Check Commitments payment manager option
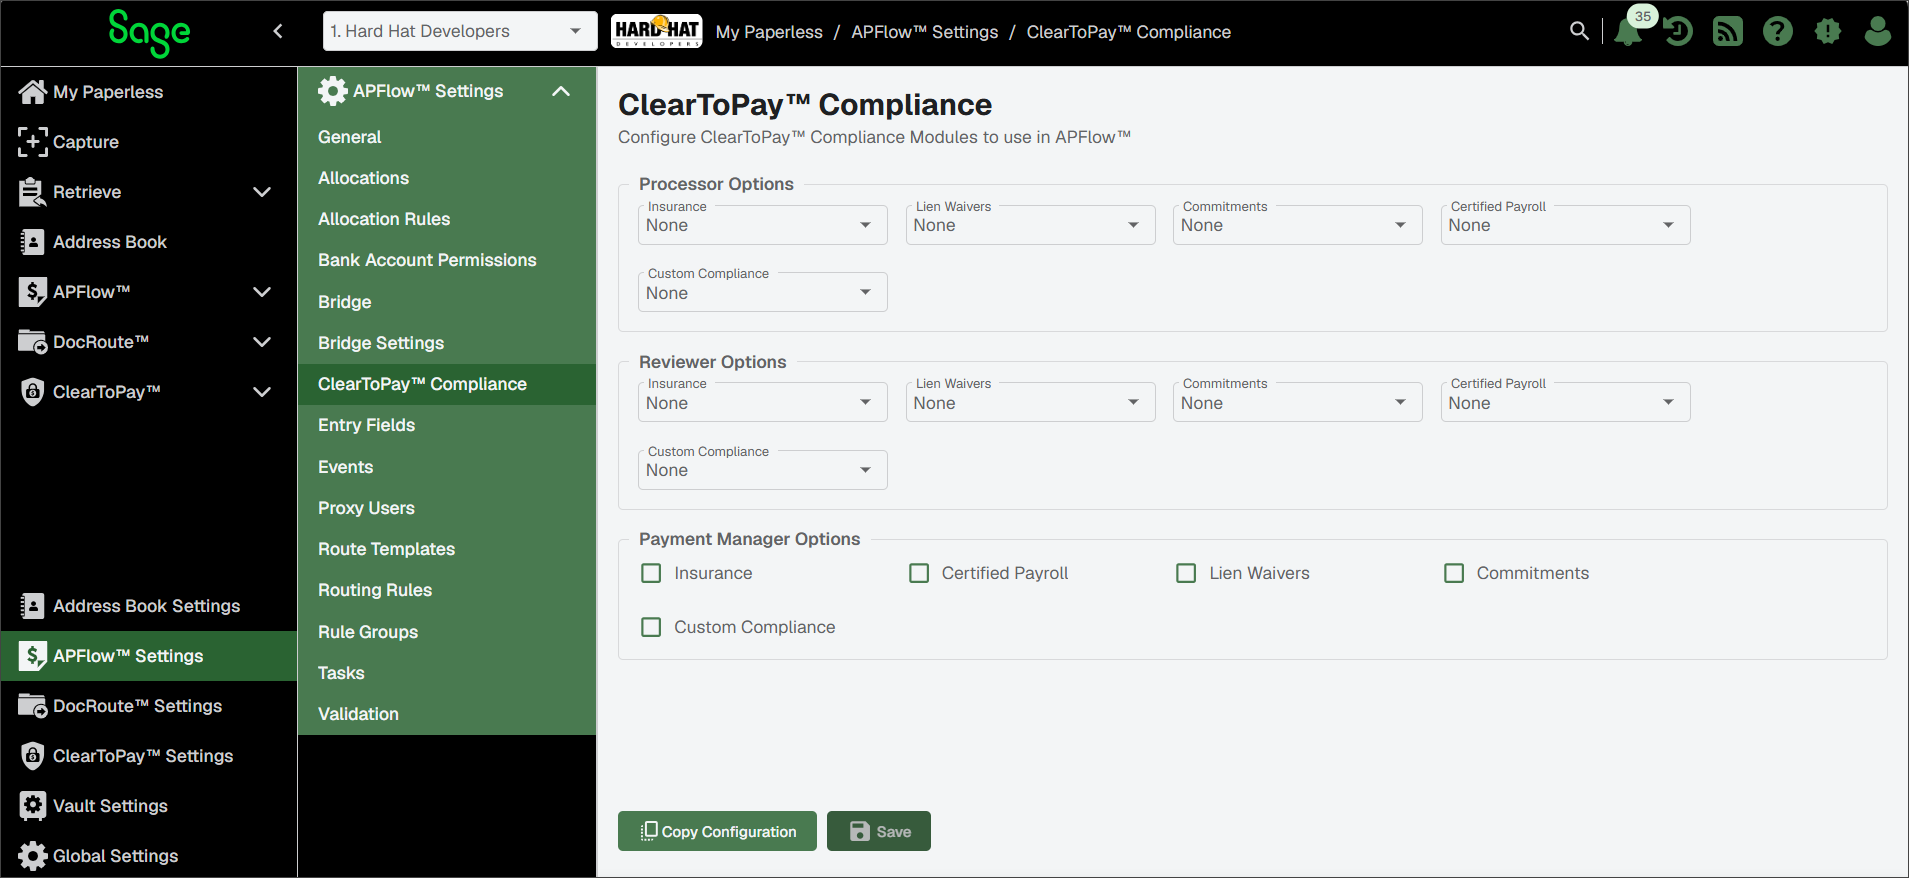The image size is (1909, 878). pos(1454,573)
